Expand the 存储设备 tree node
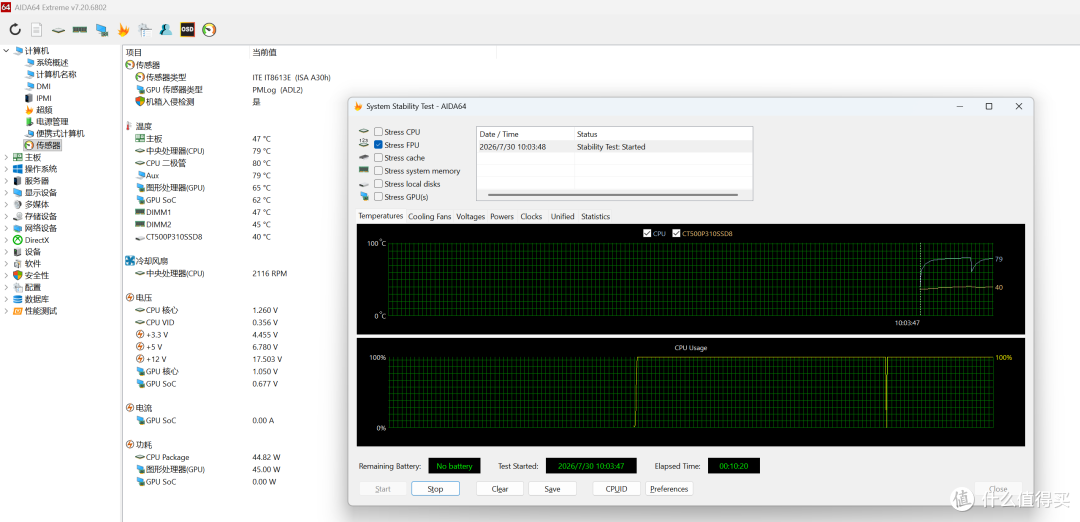The width and height of the screenshot is (1080, 522). [x=6, y=216]
